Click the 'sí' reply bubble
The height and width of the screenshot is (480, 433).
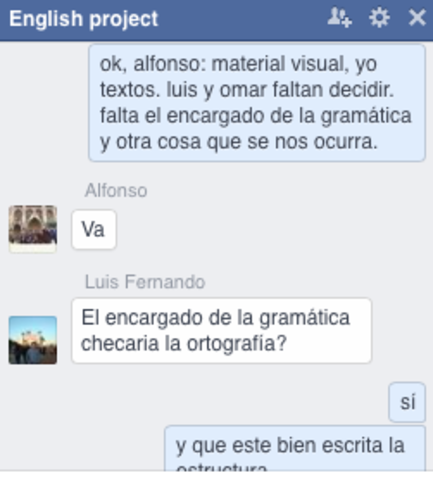coord(407,402)
